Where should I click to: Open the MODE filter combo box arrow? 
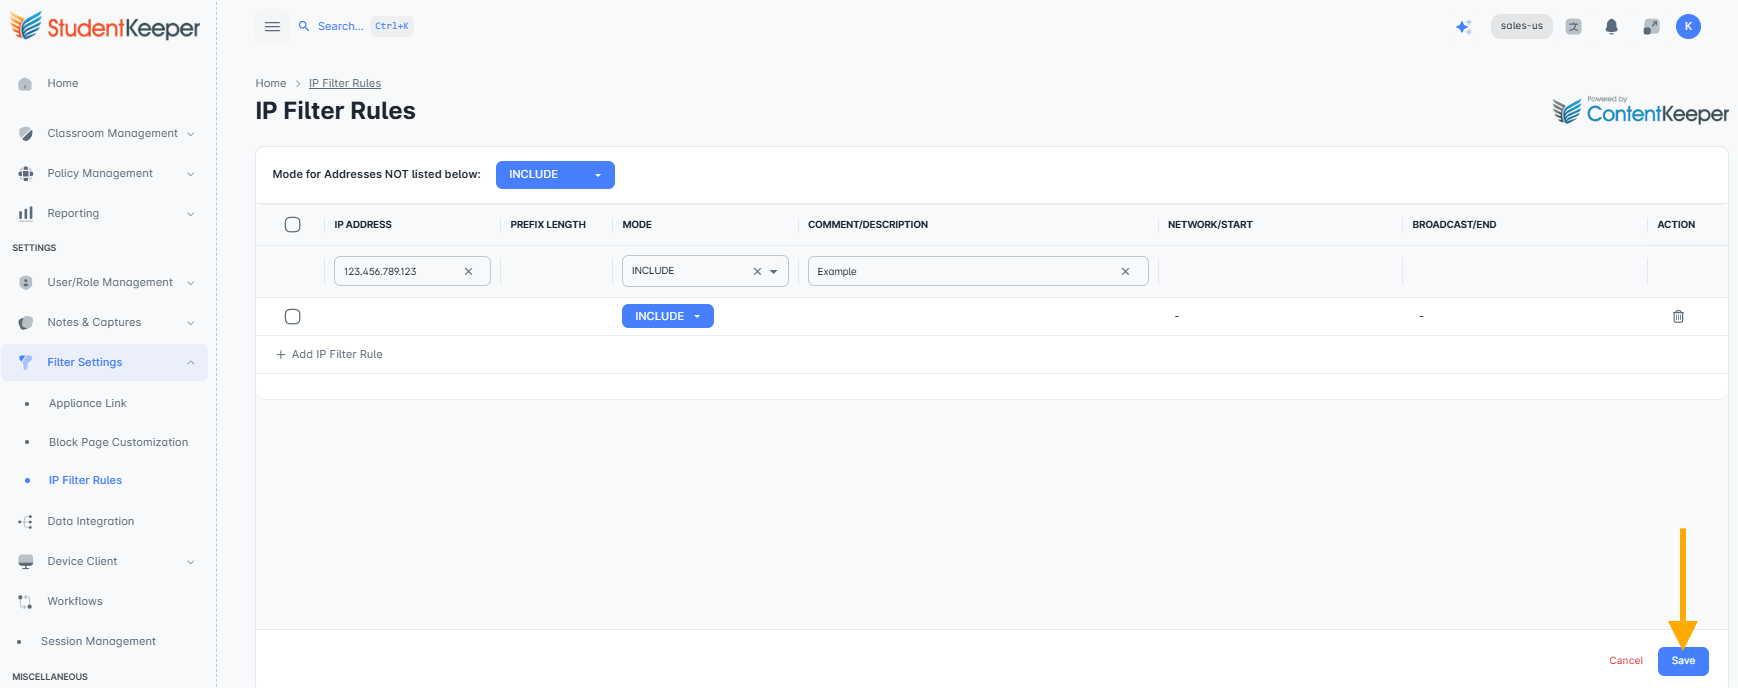[x=774, y=272]
